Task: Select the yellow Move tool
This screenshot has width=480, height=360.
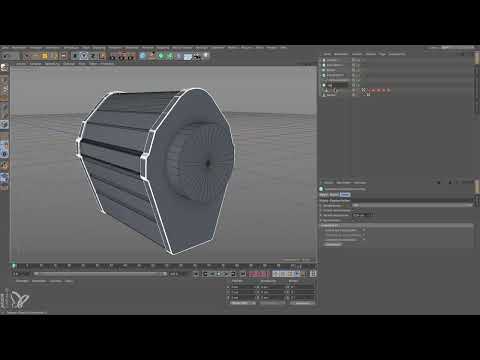Action: [44, 56]
